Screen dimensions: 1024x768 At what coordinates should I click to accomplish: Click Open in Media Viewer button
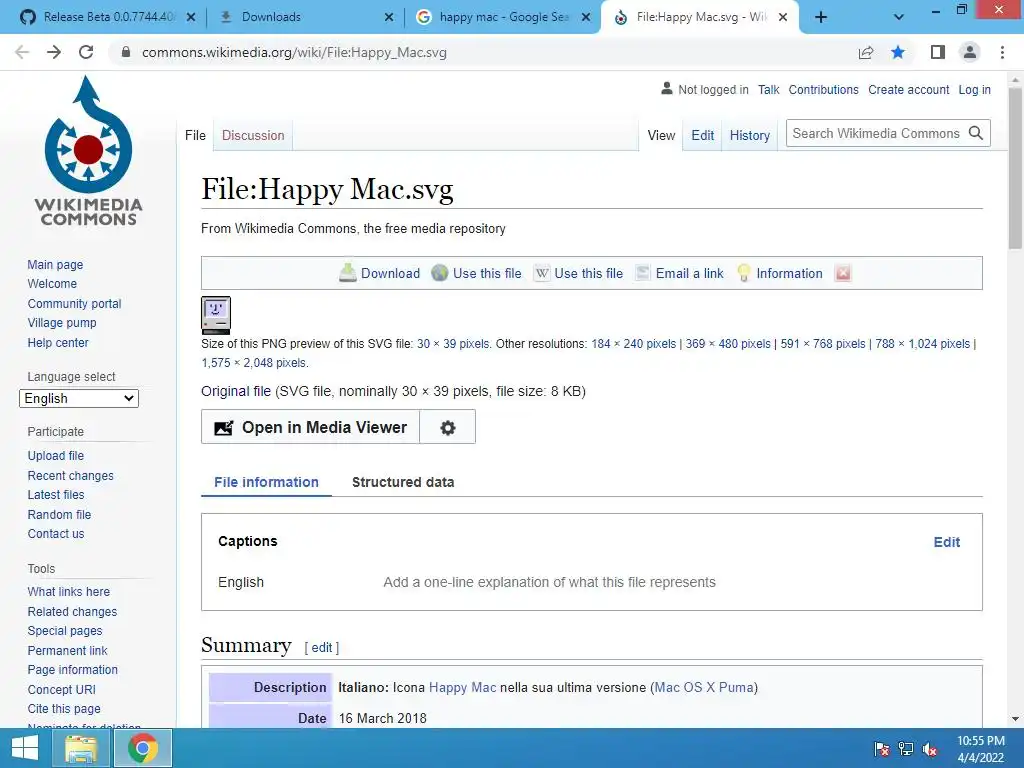pos(311,427)
